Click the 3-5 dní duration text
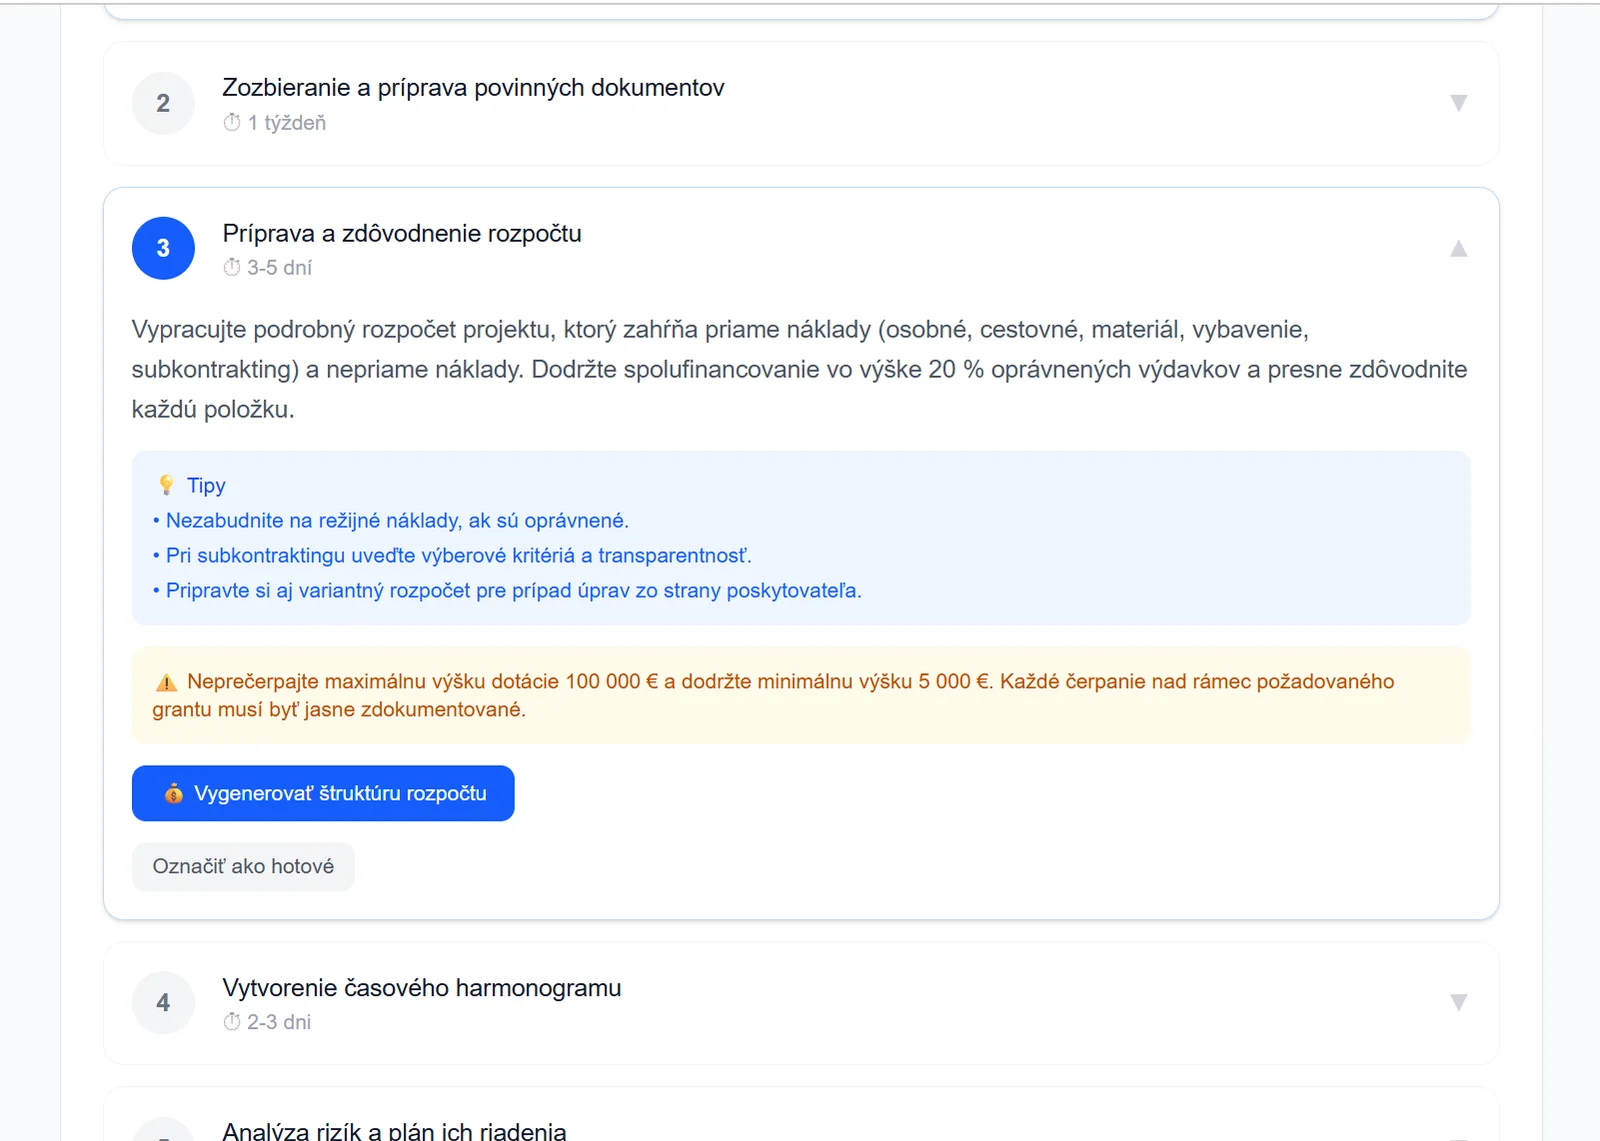The height and width of the screenshot is (1141, 1600). point(280,268)
